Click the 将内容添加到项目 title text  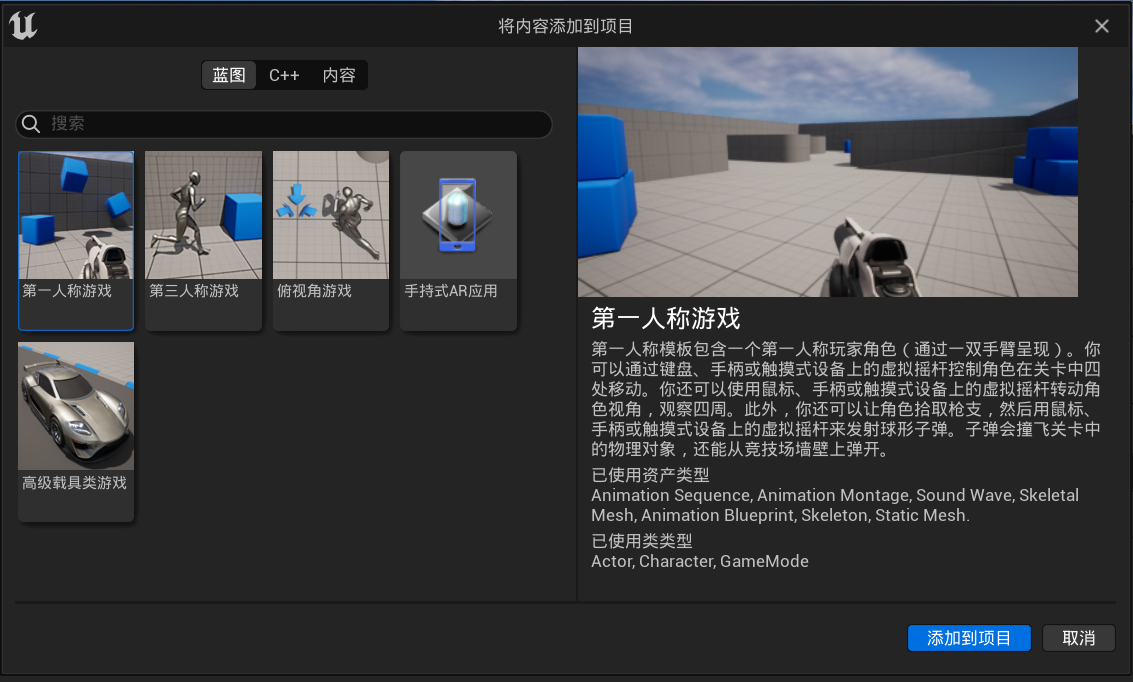[566, 27]
